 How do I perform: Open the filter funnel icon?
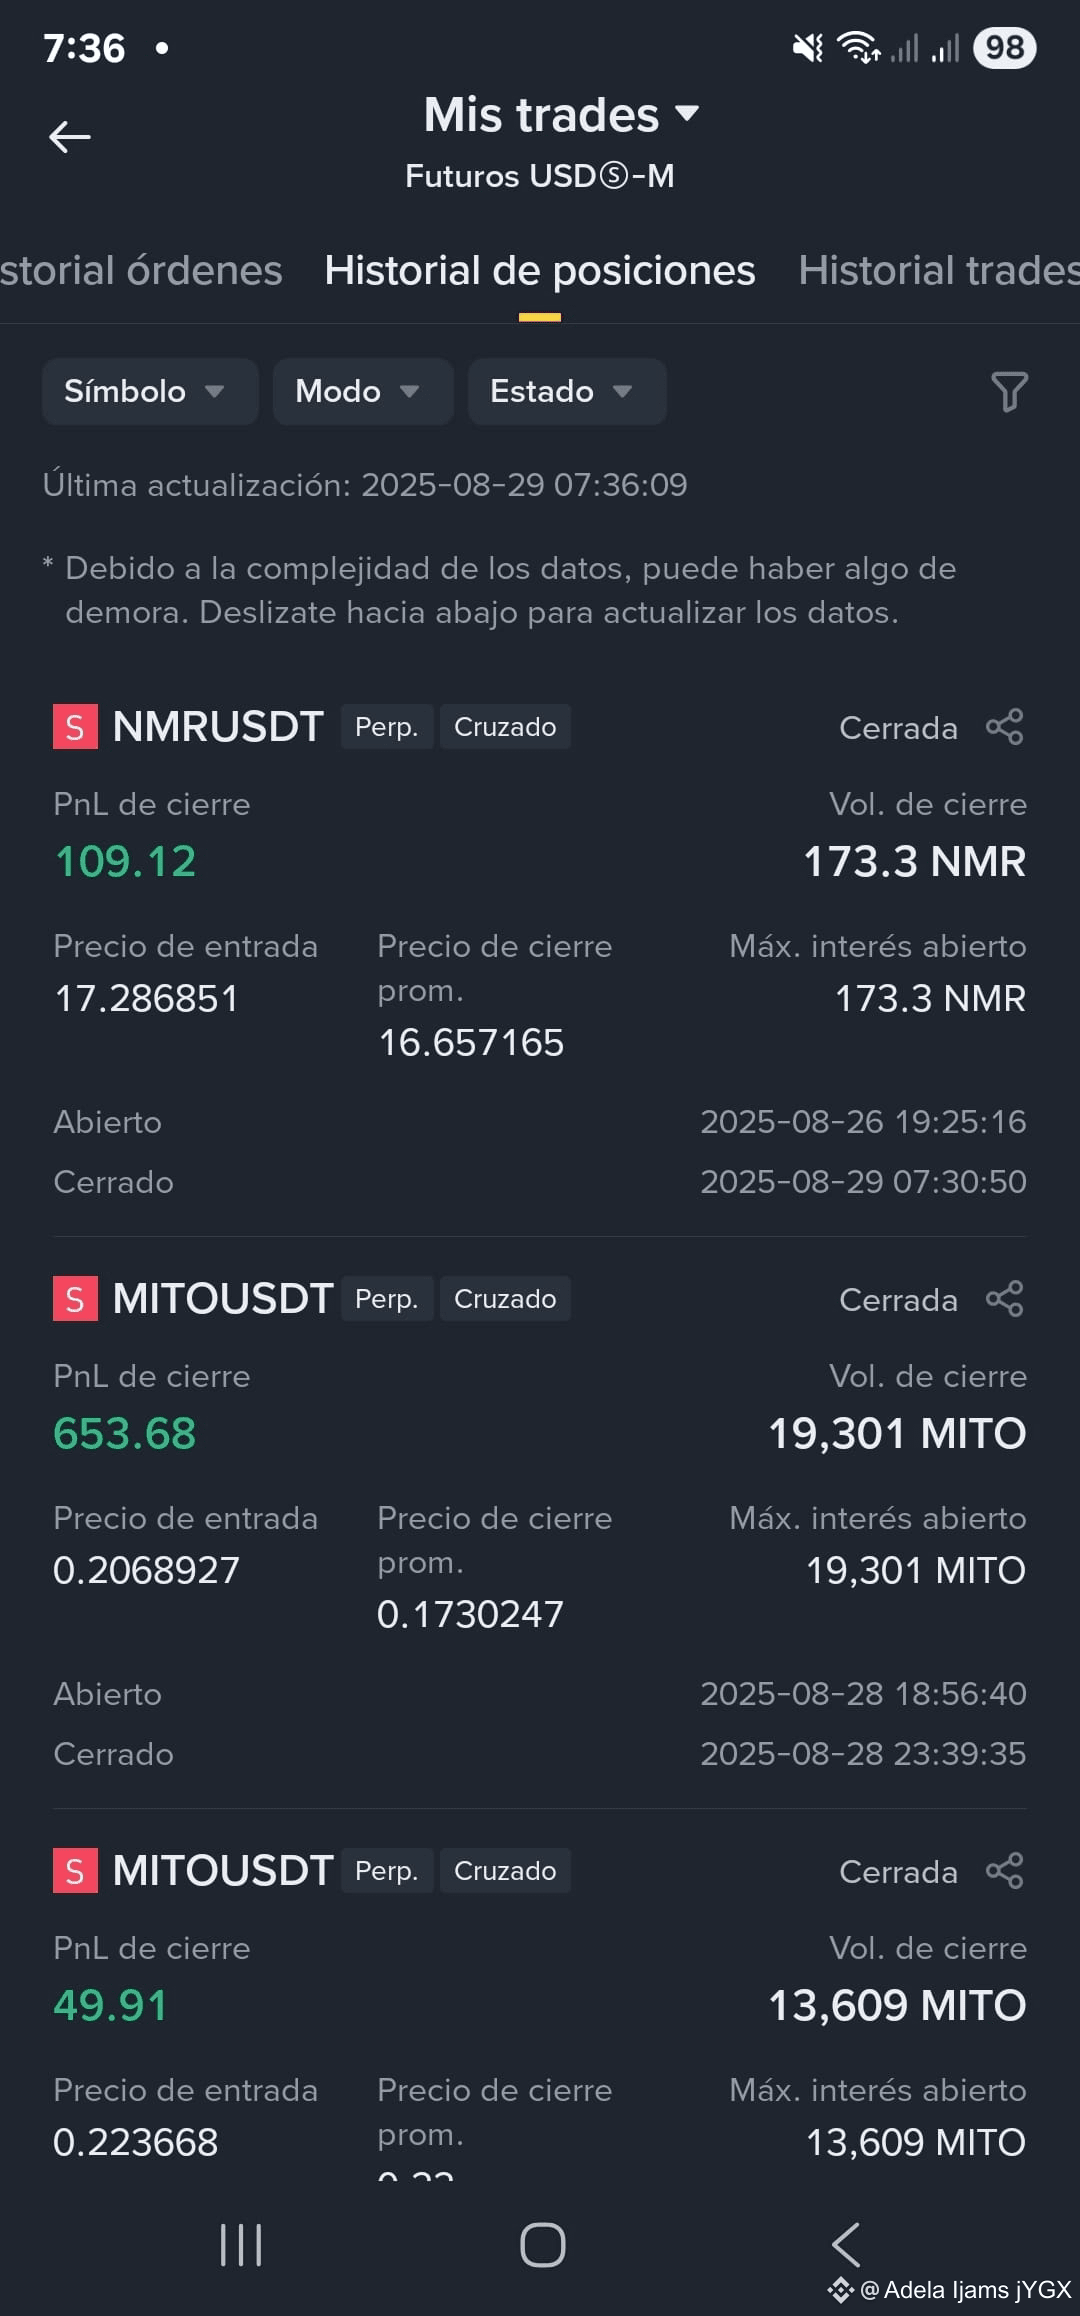1009,391
